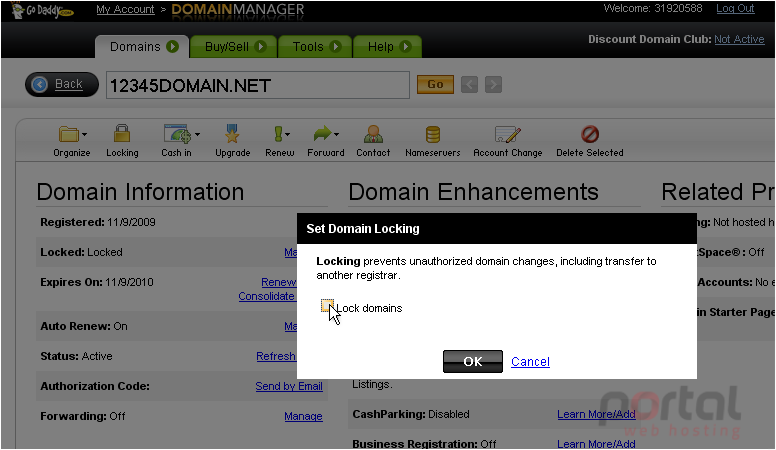Confirm with the OK button

pyautogui.click(x=473, y=361)
